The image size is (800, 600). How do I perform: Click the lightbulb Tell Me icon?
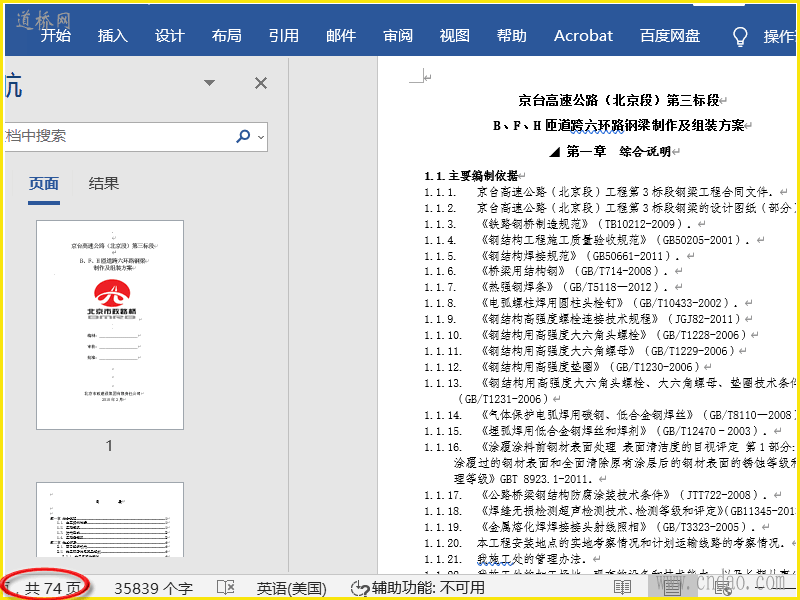point(740,36)
